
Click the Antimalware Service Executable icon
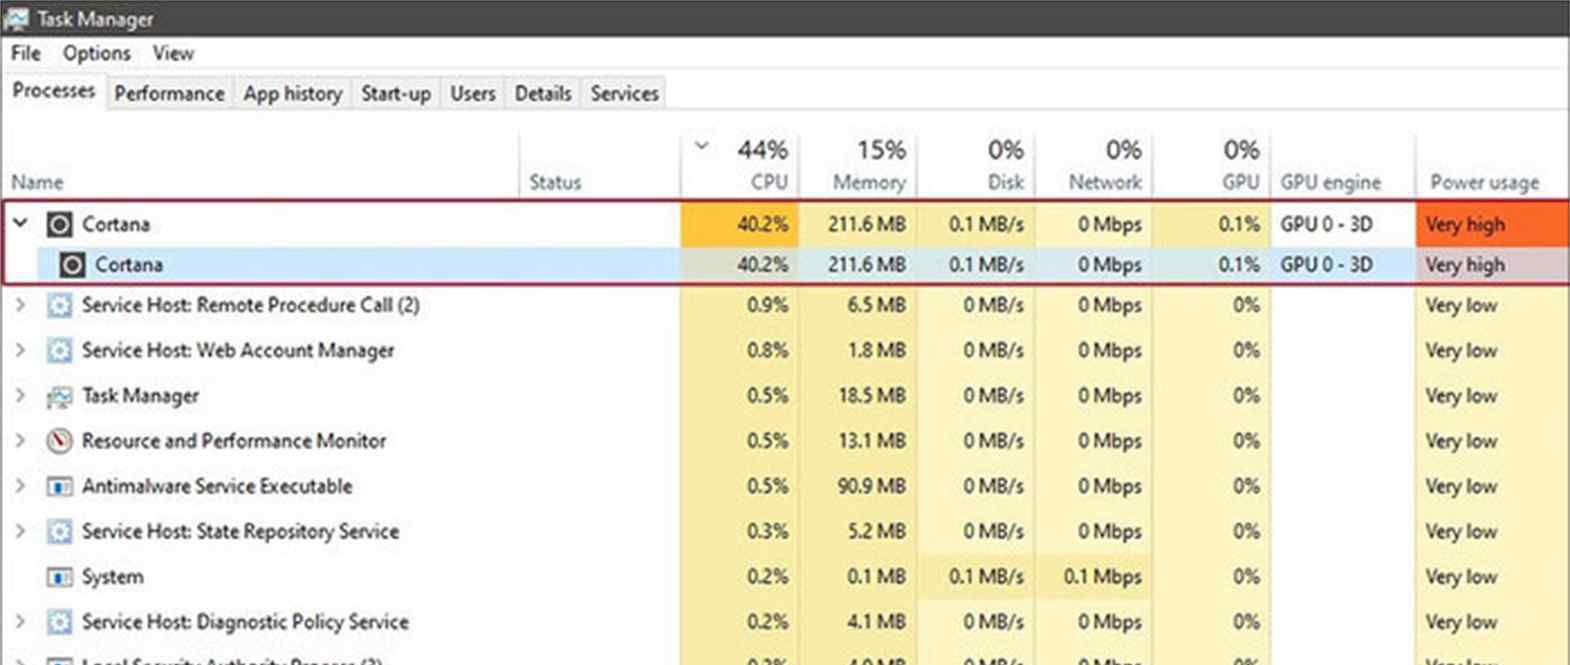(60, 487)
